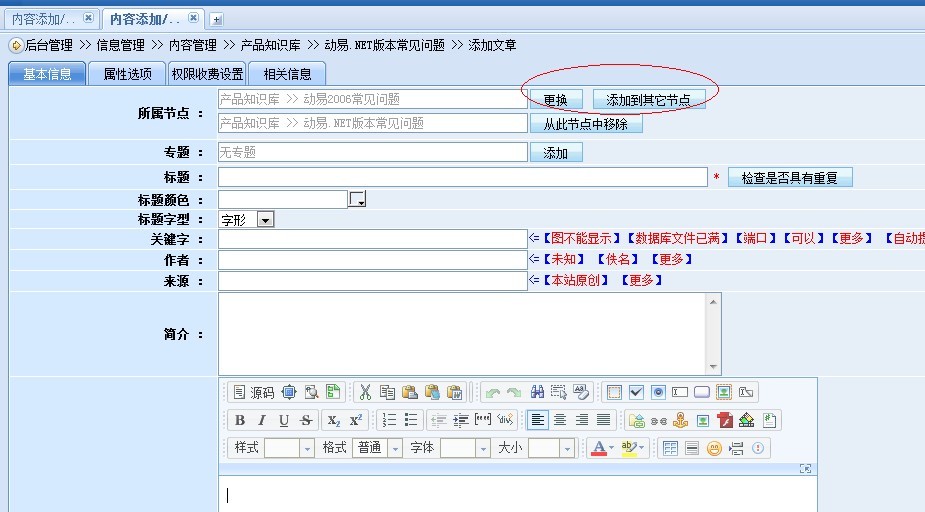Click the insert table icon
Viewport: 925px width, 512px height.
tap(670, 448)
